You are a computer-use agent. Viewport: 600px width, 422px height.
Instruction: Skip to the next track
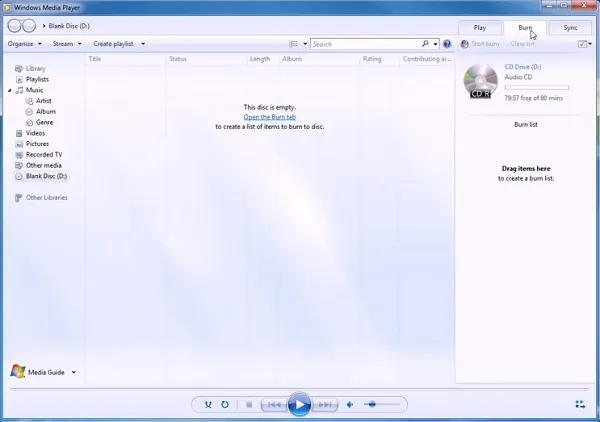325,404
